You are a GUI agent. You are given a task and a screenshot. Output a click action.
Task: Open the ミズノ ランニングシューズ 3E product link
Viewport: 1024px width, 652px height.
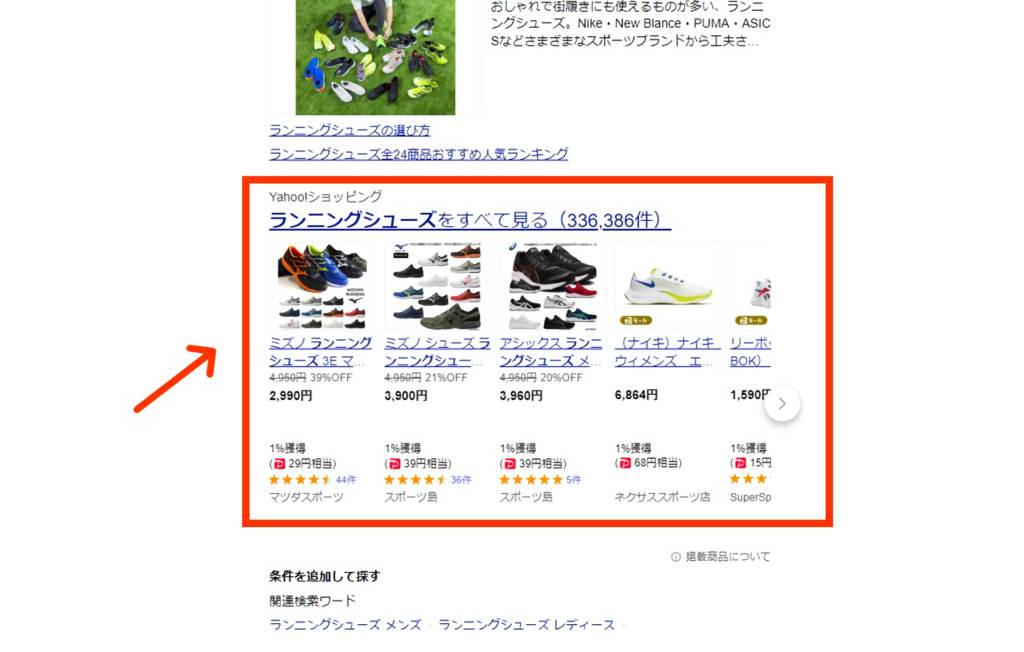pos(321,351)
